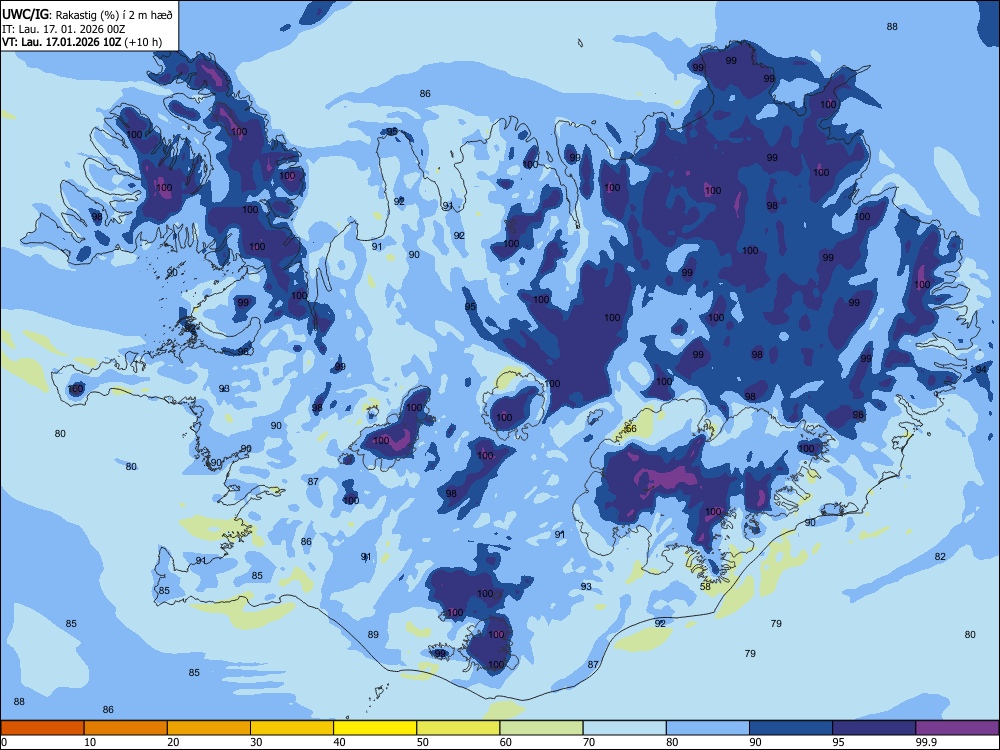
Task: Pick the light green 60–70 legend swatch
Action: click(541, 728)
